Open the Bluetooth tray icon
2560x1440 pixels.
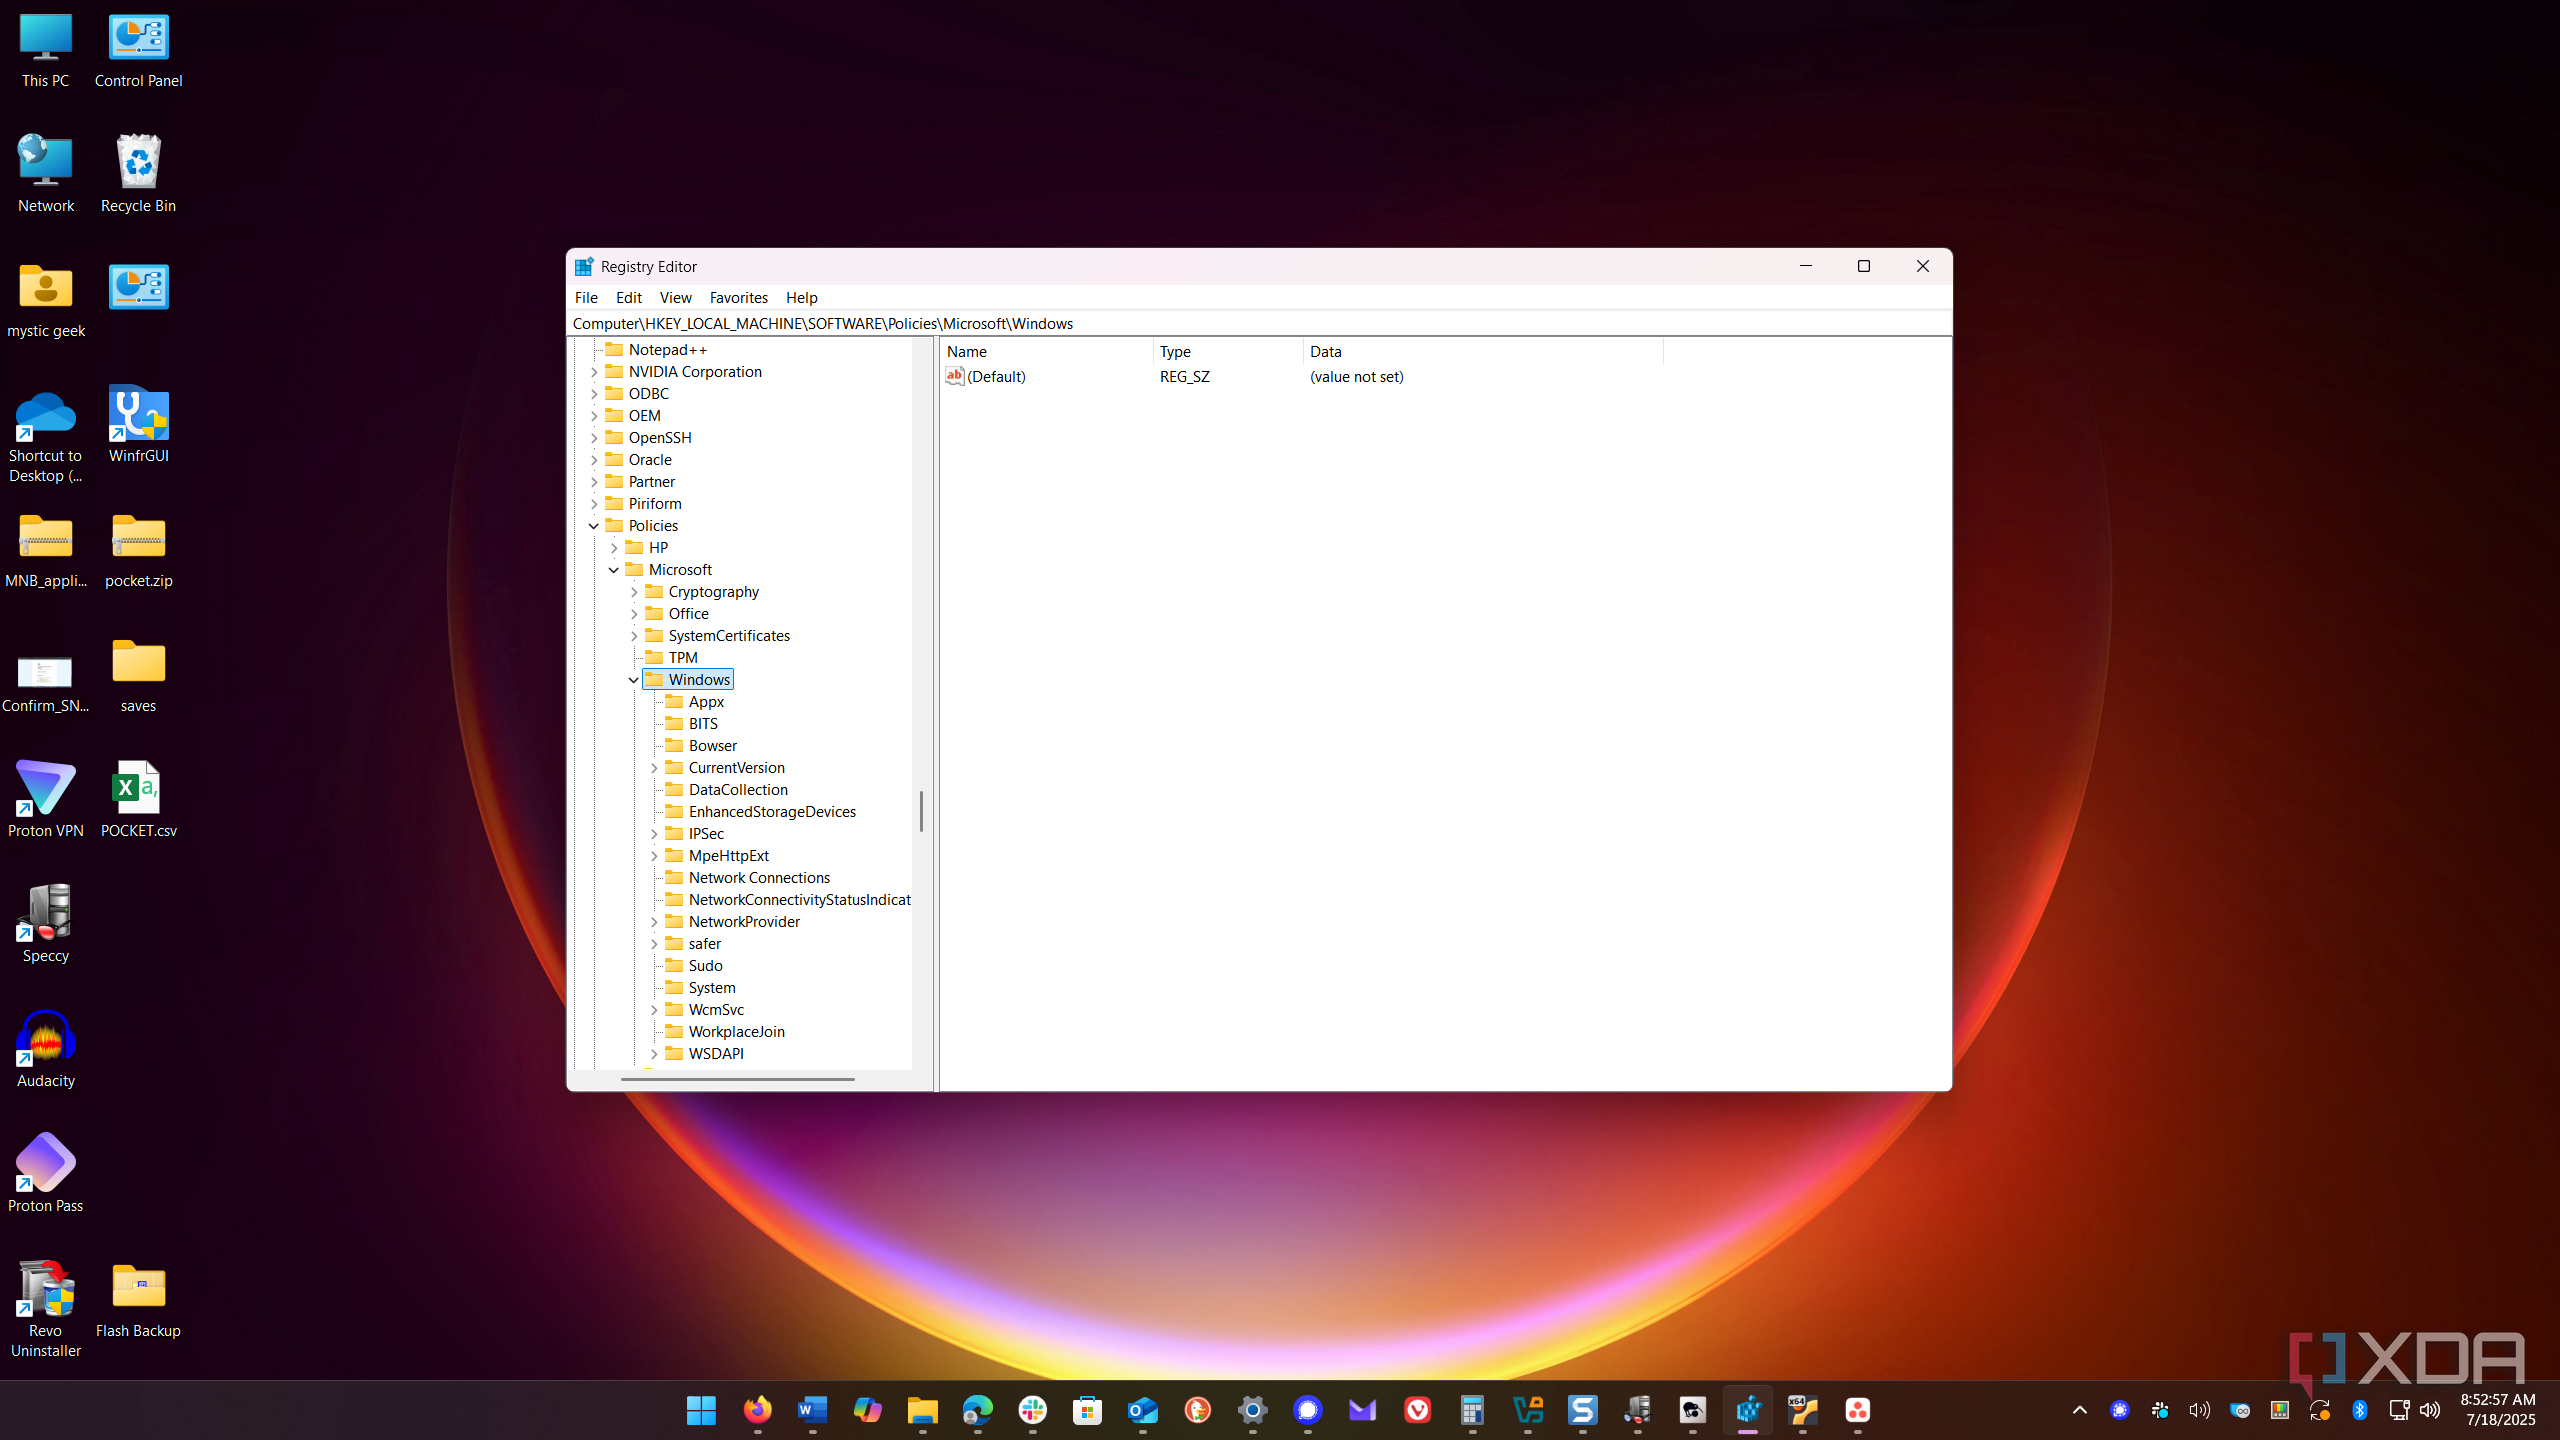pyautogui.click(x=2359, y=1410)
